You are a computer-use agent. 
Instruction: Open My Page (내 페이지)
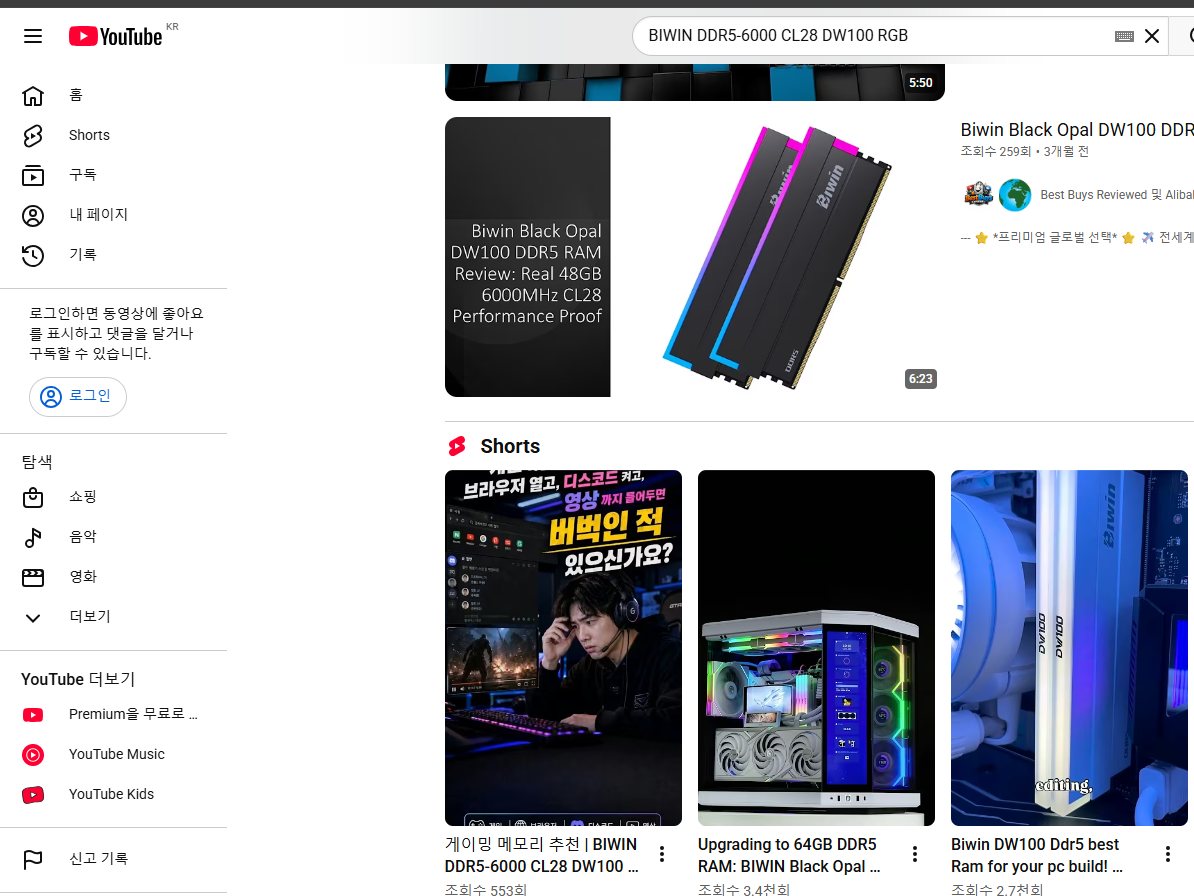(113, 215)
